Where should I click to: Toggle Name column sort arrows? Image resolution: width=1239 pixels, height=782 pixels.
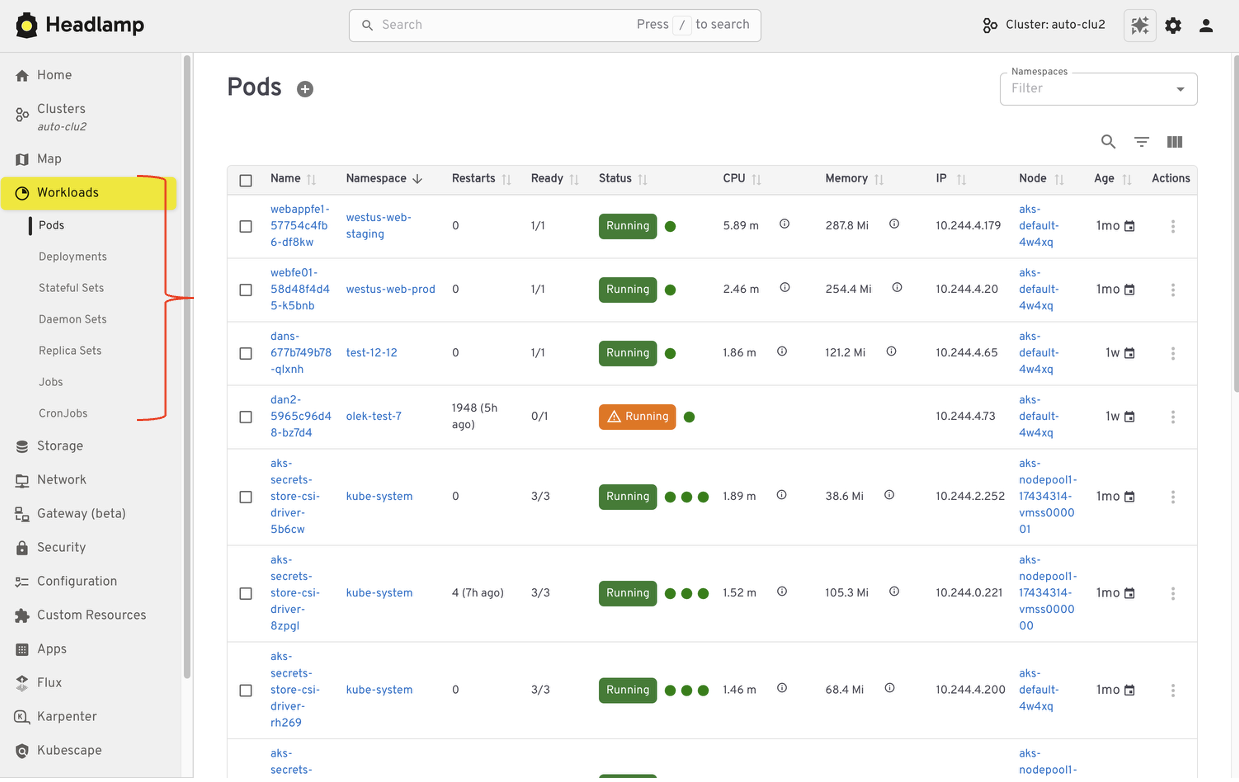pyautogui.click(x=310, y=179)
